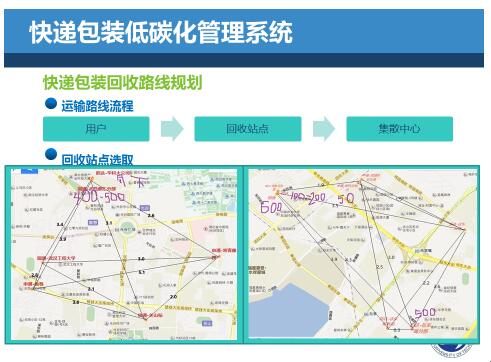Screen dimensions: 491x362
Task: Click red 武汉工程大学 label on left map
Action: [x=56, y=258]
